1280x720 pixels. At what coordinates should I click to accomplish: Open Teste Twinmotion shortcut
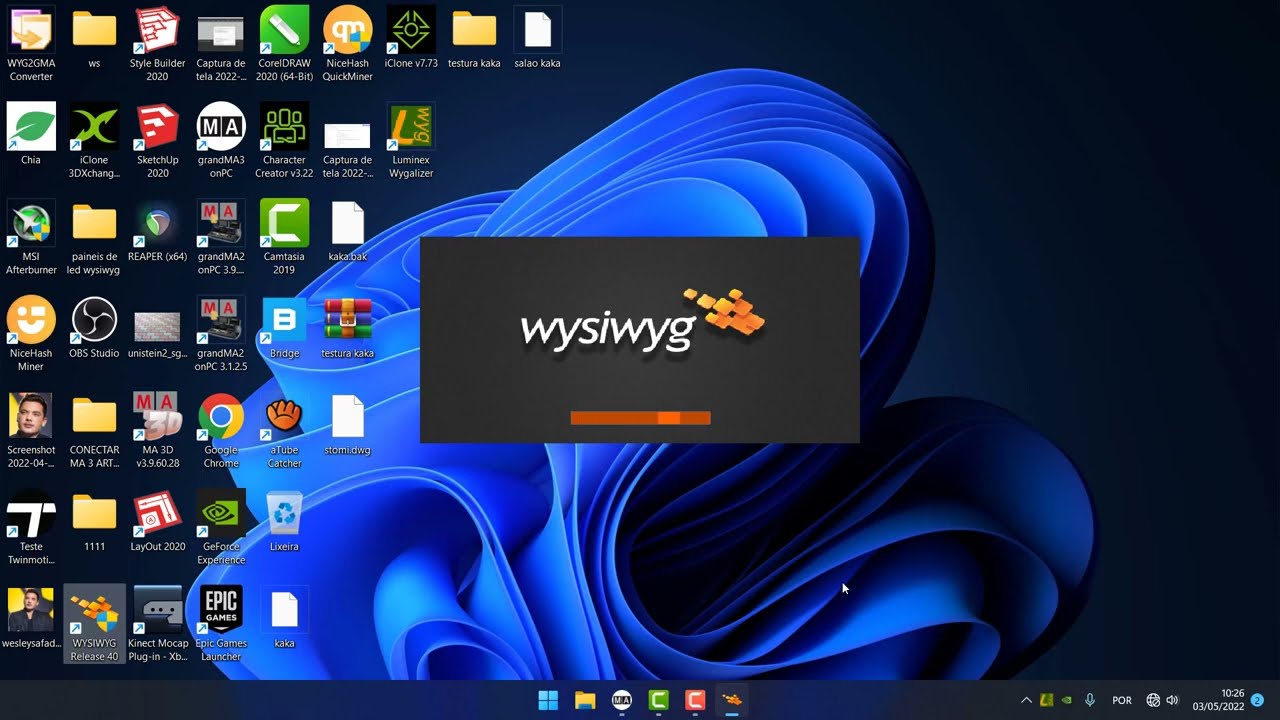[x=31, y=528]
